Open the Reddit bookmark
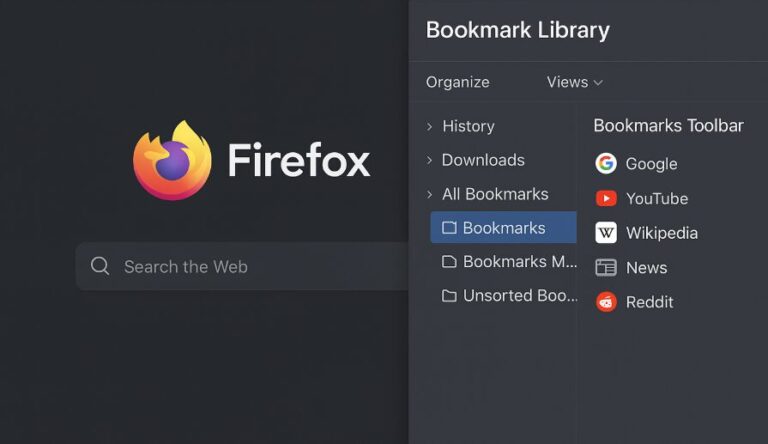 pyautogui.click(x=635, y=302)
